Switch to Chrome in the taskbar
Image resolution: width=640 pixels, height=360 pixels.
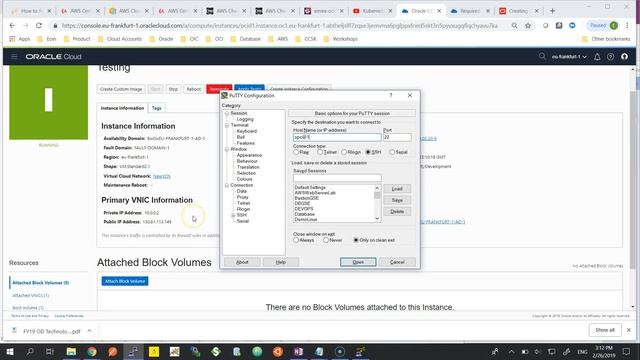pyautogui.click(x=92, y=351)
